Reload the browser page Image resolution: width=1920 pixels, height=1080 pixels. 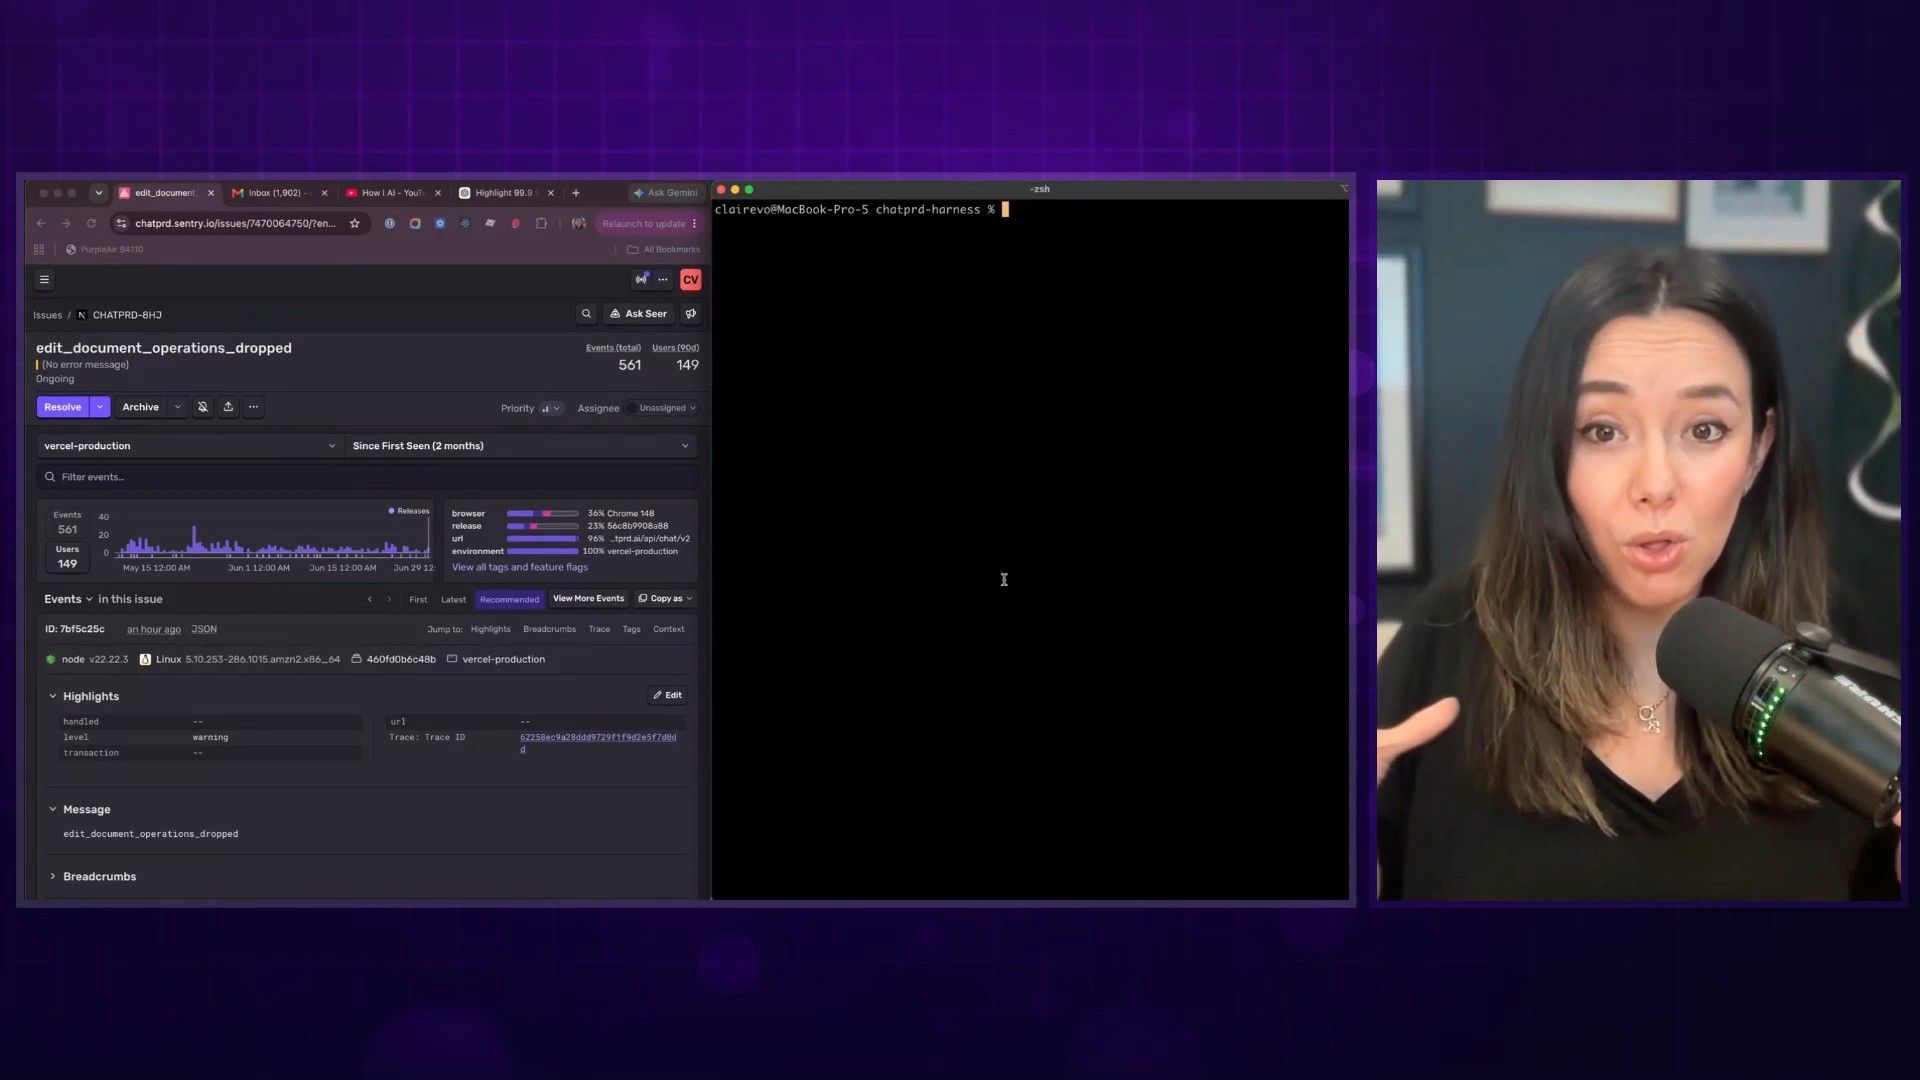[x=91, y=224]
